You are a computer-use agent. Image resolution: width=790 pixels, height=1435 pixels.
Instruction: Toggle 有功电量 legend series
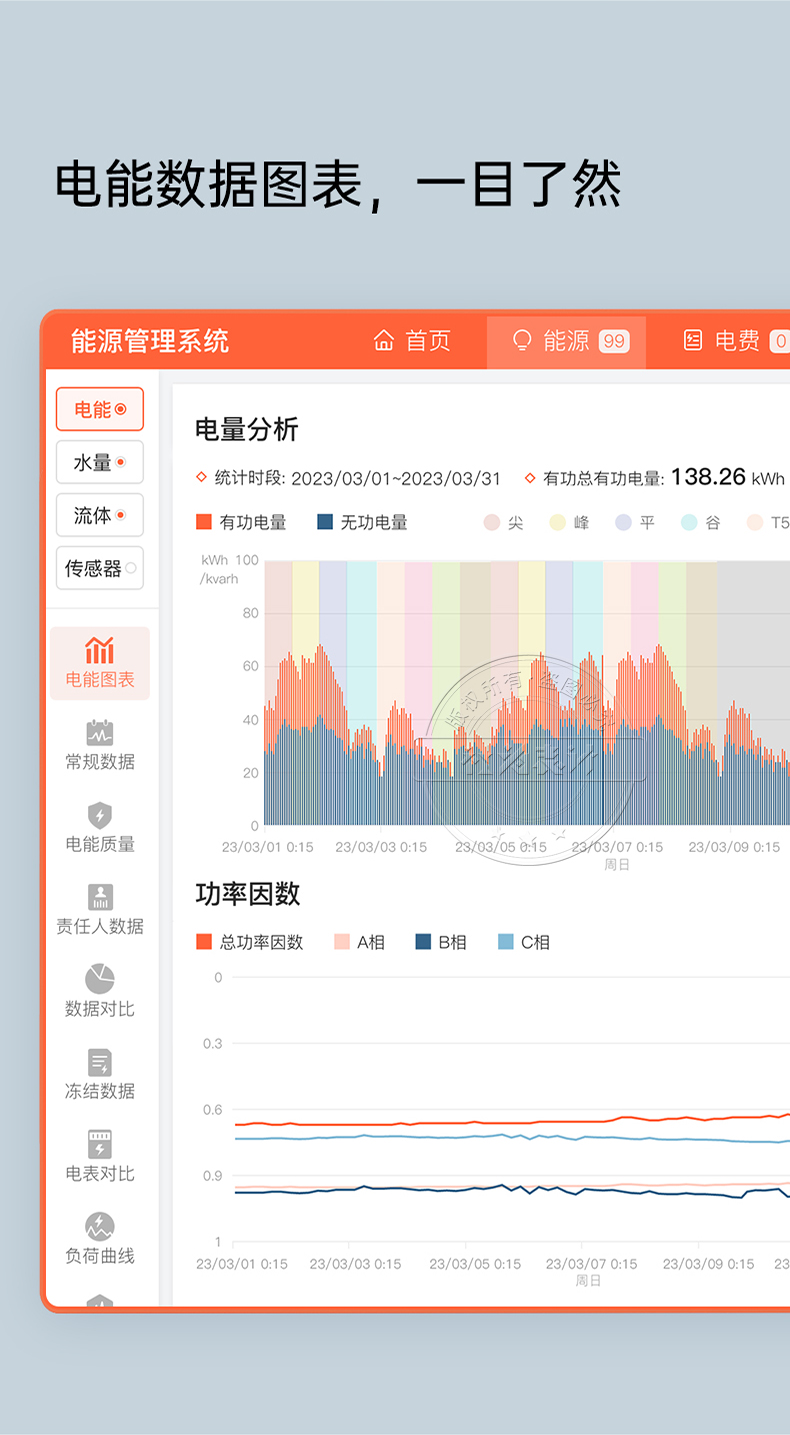coord(241,522)
